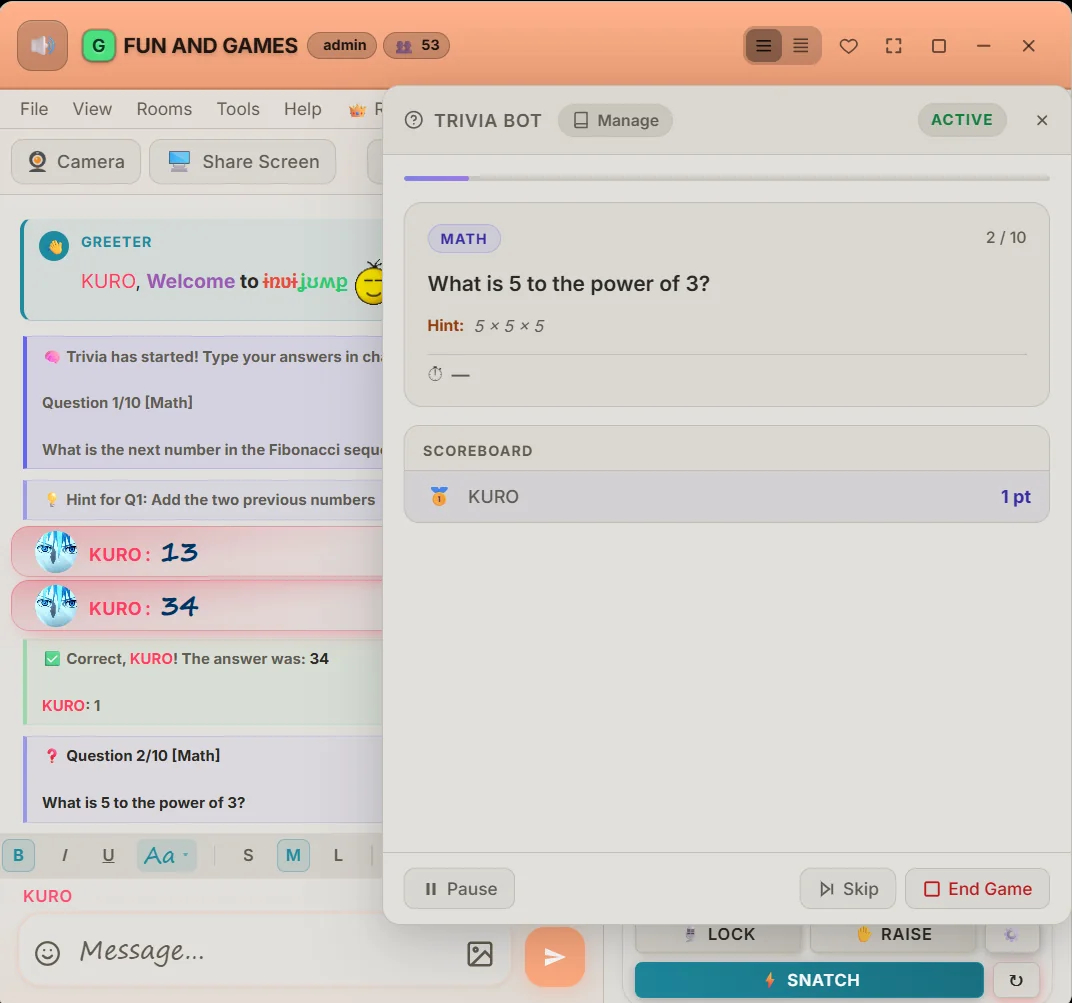The width and height of the screenshot is (1072, 1003).
Task: Toggle the room sound speaker icon
Action: click(42, 46)
